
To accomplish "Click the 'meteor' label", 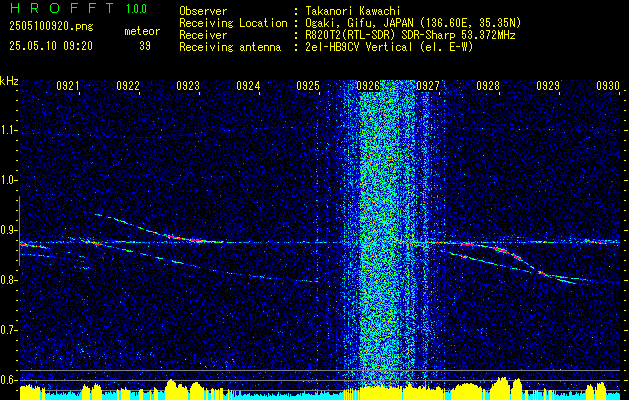I will [142, 31].
